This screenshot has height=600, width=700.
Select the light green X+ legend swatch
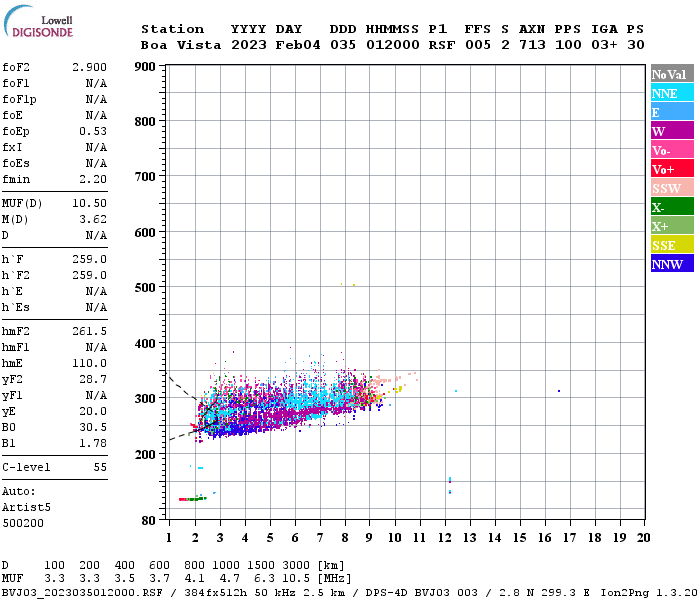[672, 226]
